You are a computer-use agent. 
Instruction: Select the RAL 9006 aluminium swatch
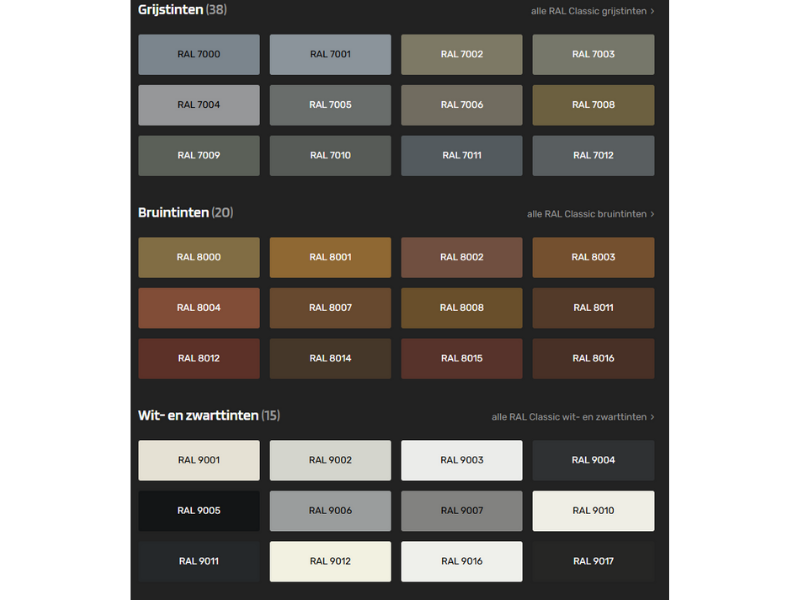point(330,511)
